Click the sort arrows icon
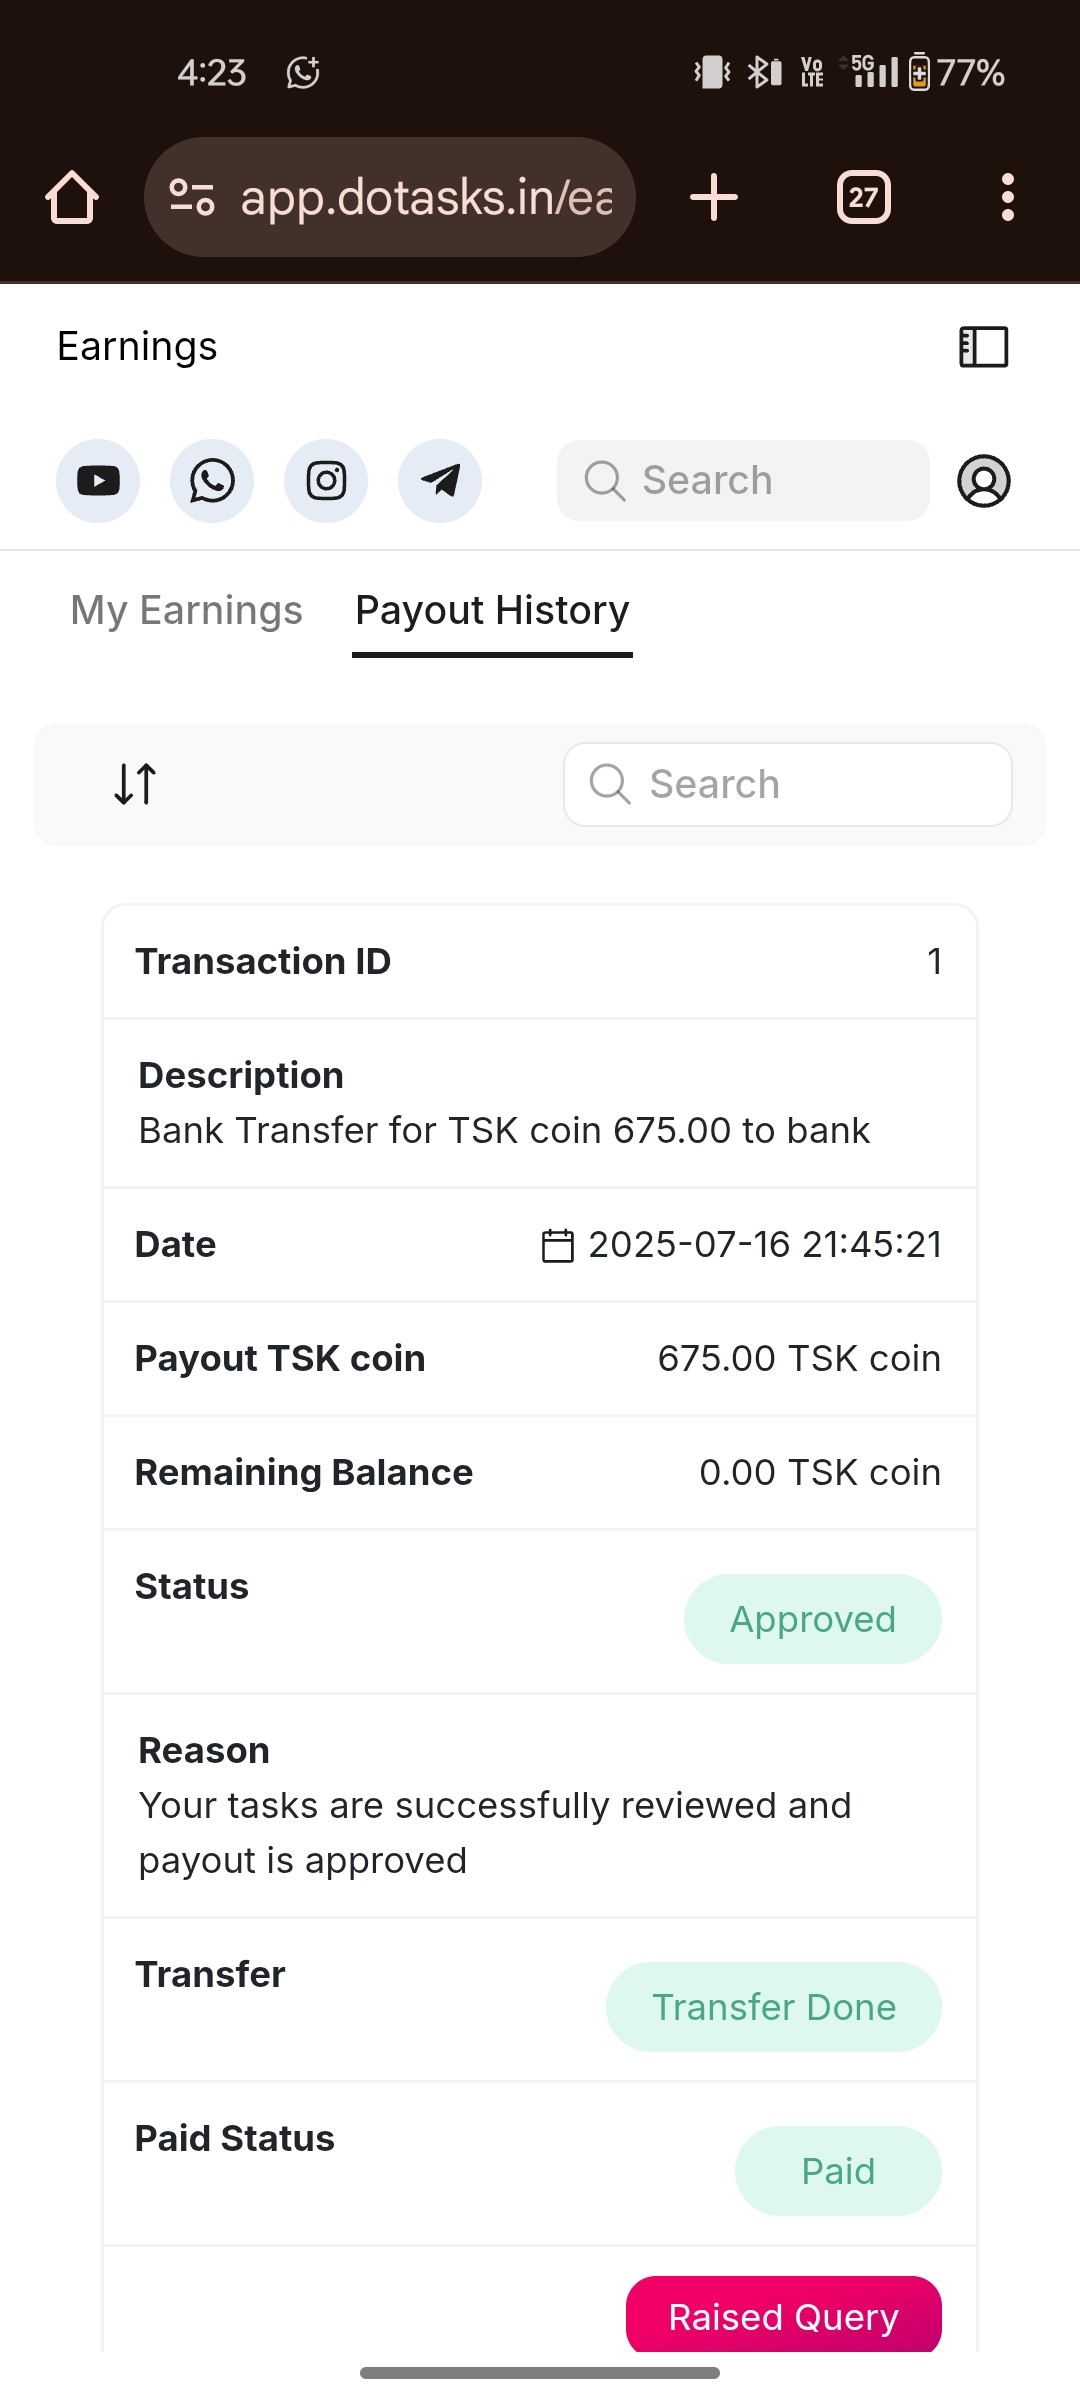This screenshot has height=2400, width=1080. click(135, 784)
